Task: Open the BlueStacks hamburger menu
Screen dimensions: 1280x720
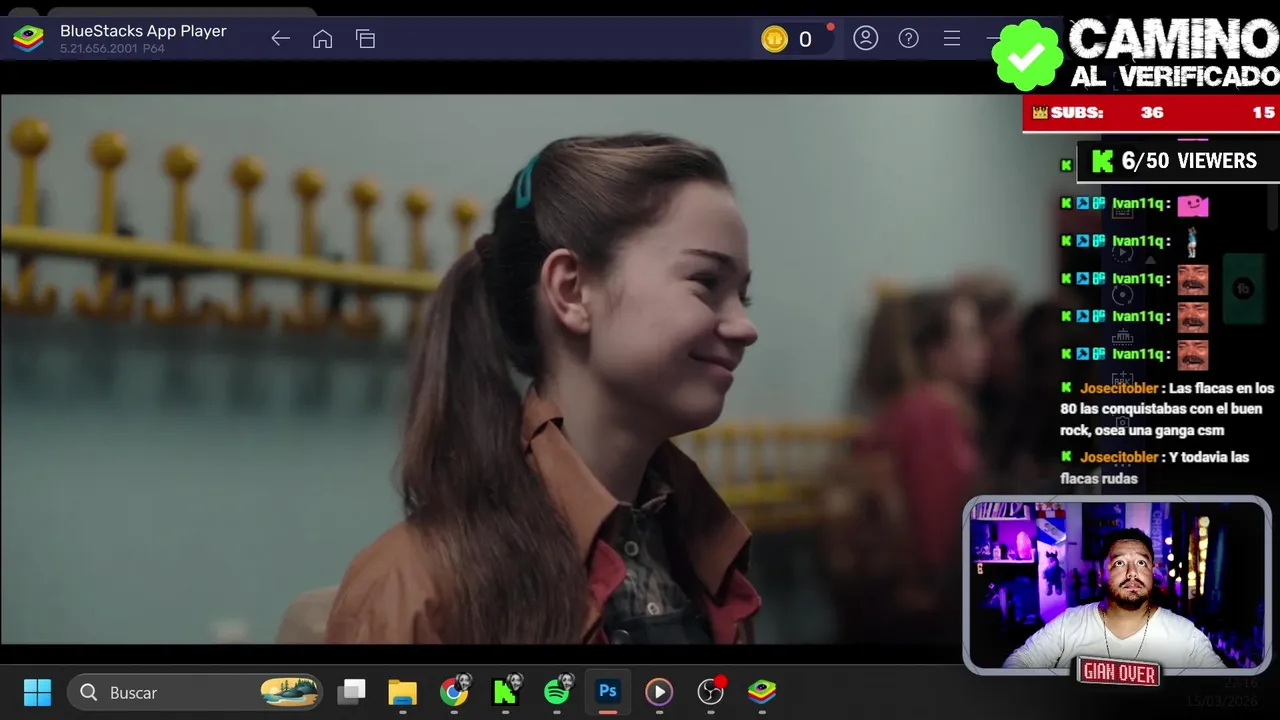Action: tap(952, 38)
